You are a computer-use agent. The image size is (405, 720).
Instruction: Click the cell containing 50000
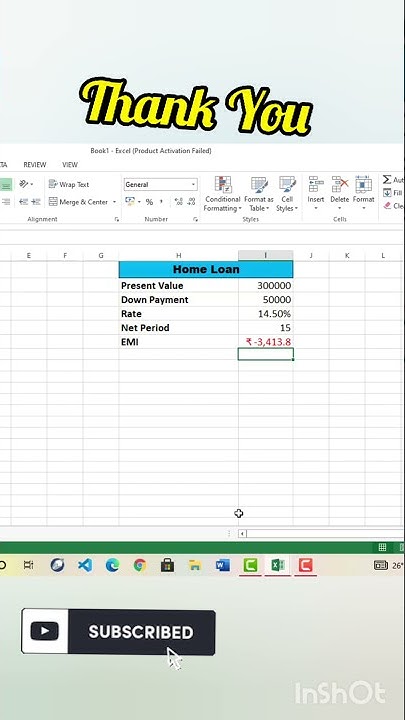pos(265,299)
